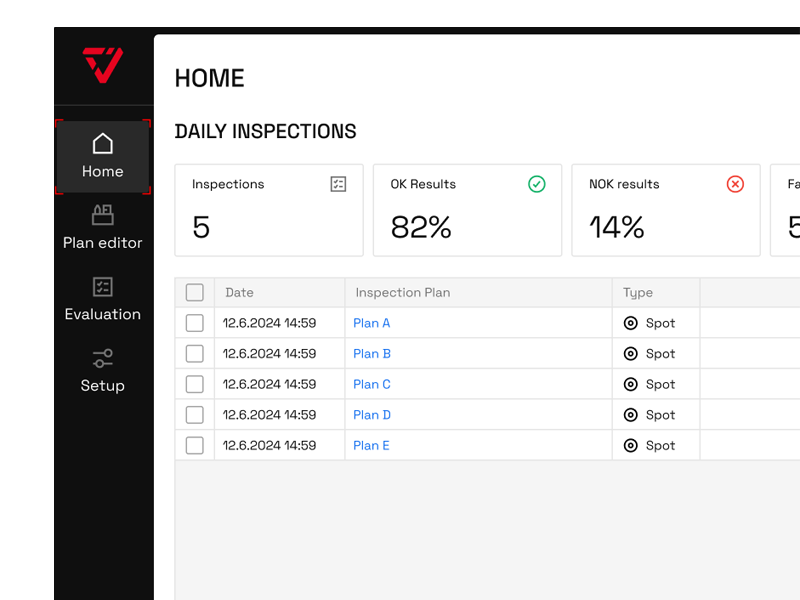Check the Plan A row checkbox
This screenshot has width=800, height=600.
point(195,323)
